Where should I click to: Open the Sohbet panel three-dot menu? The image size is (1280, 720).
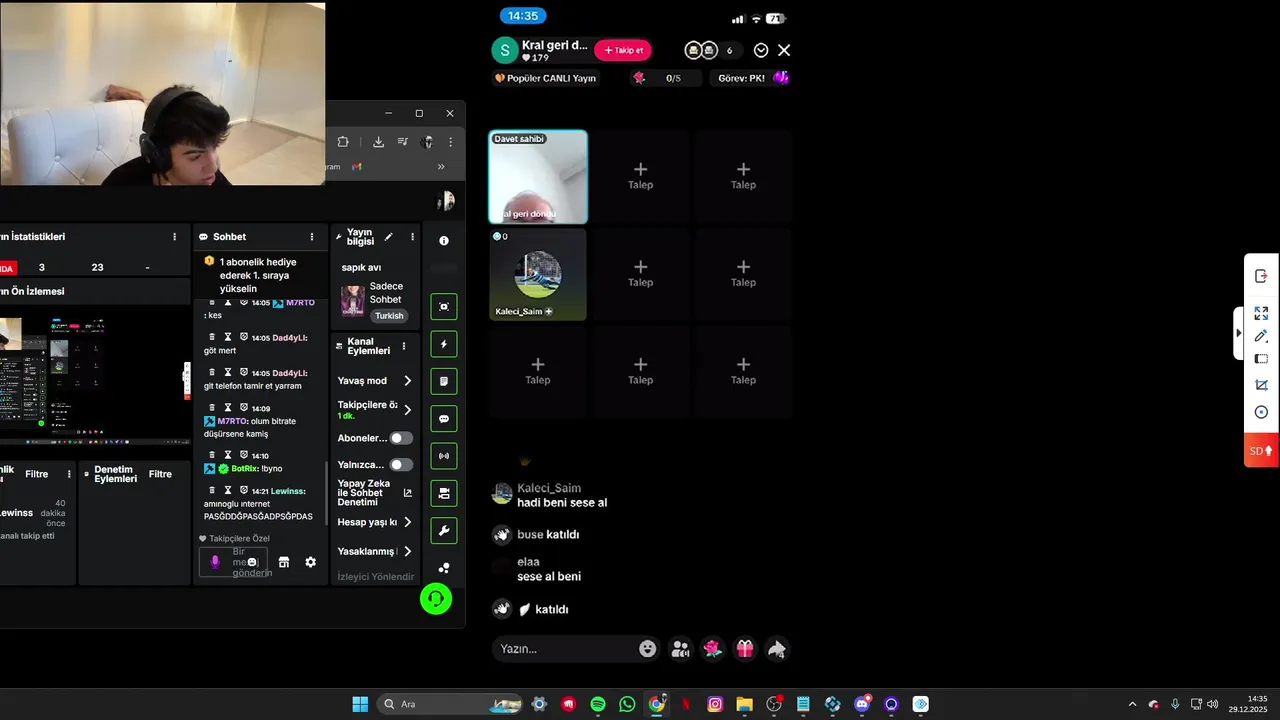312,237
